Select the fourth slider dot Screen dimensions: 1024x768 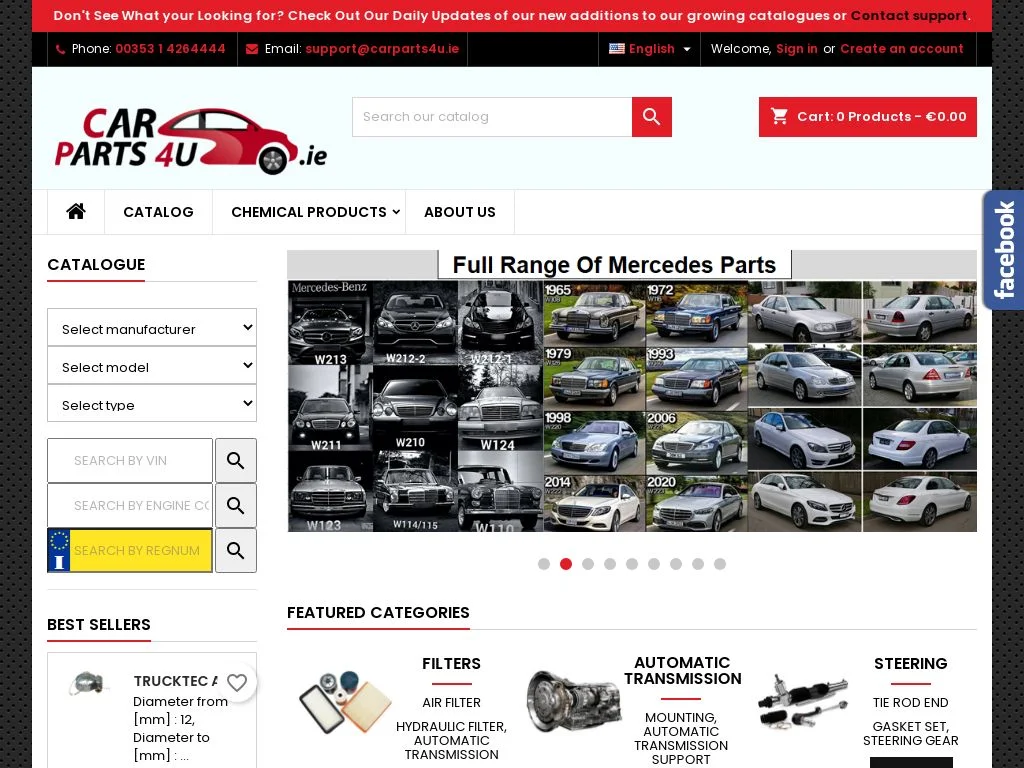point(610,564)
